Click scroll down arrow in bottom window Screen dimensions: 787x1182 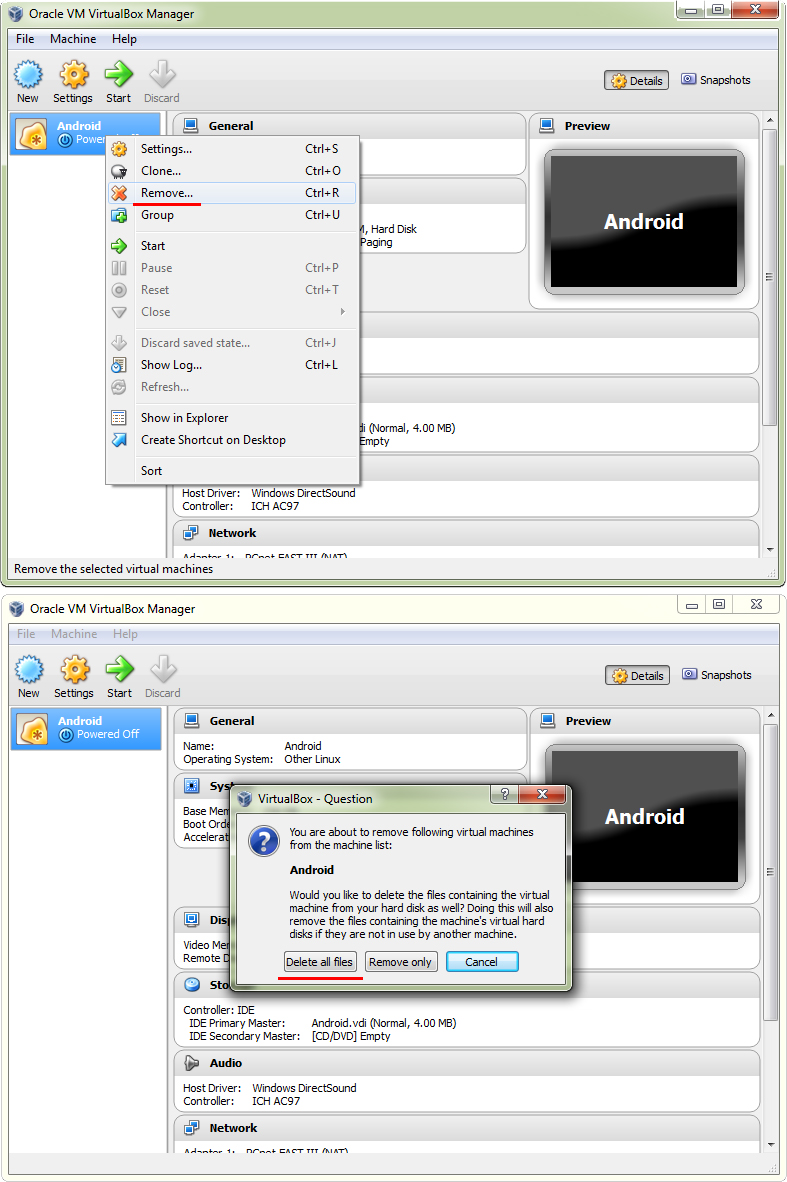coord(770,1144)
